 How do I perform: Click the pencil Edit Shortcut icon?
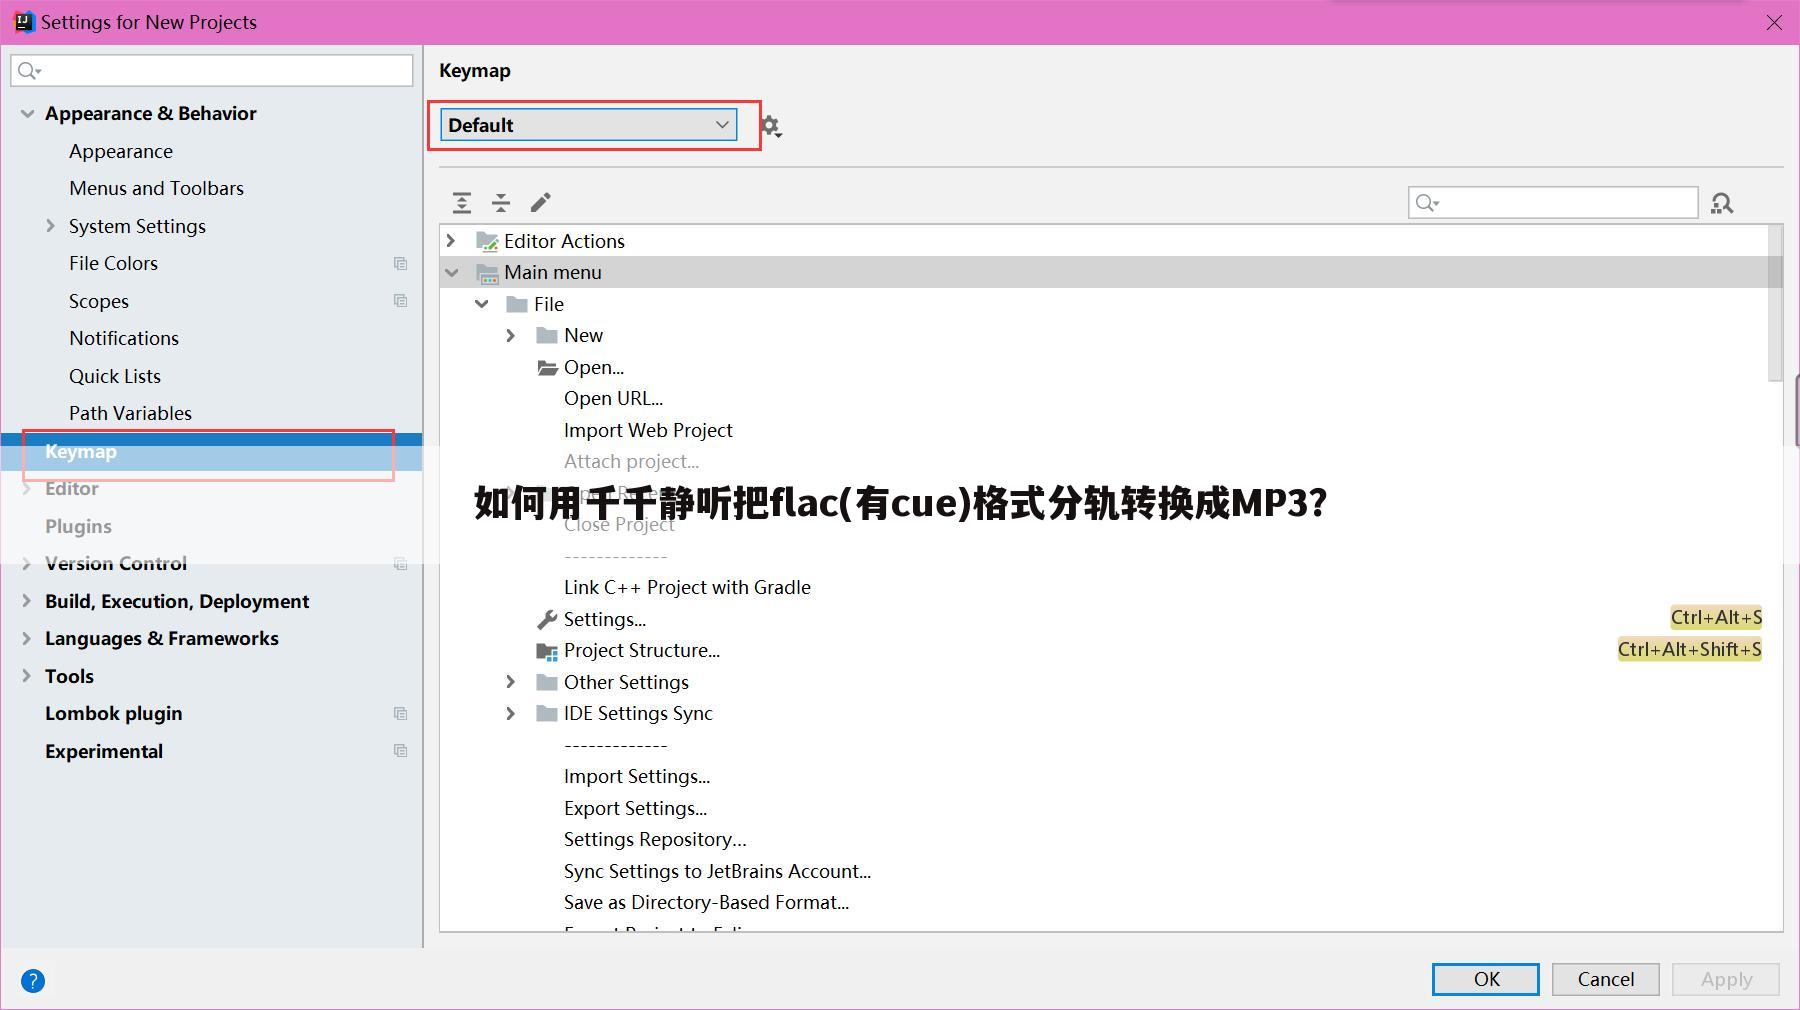[540, 203]
